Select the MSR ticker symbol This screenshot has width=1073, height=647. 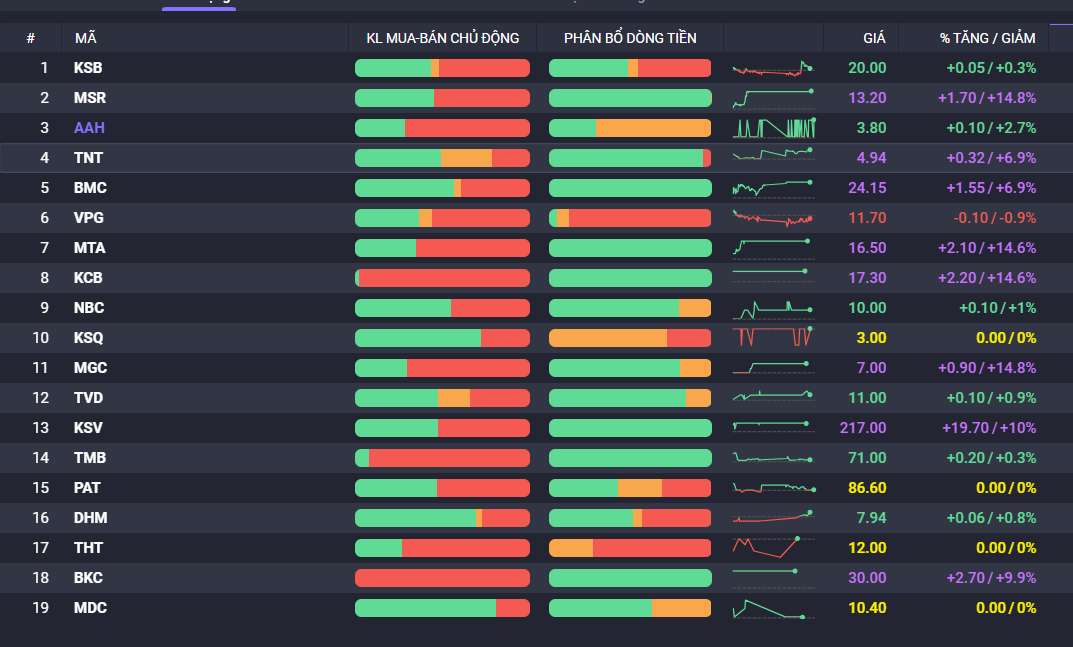click(90, 98)
